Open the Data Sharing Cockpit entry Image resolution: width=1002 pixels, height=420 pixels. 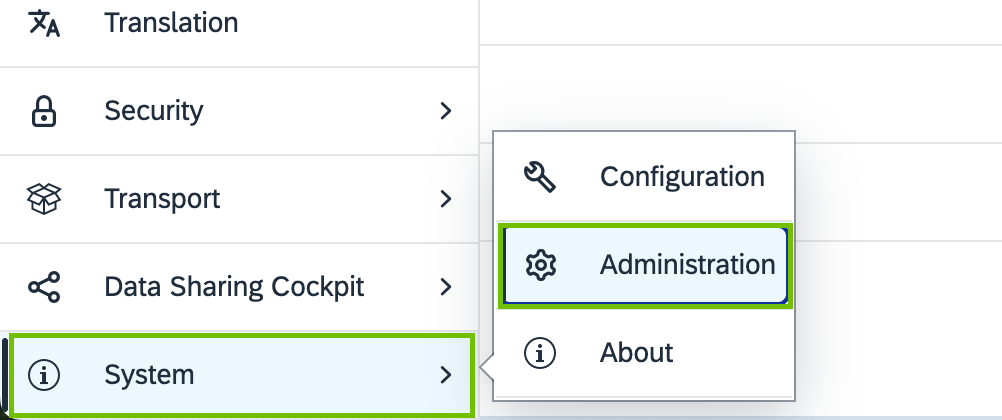(234, 288)
